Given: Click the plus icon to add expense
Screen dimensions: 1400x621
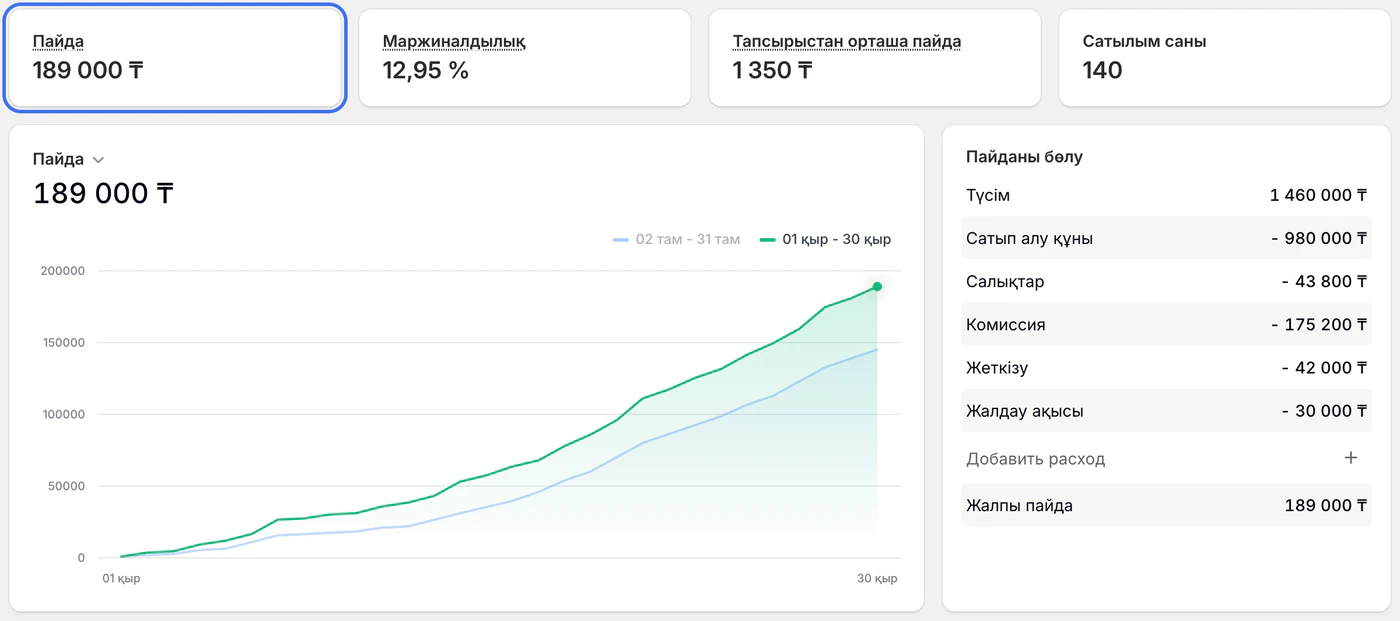Looking at the screenshot, I should pyautogui.click(x=1351, y=458).
